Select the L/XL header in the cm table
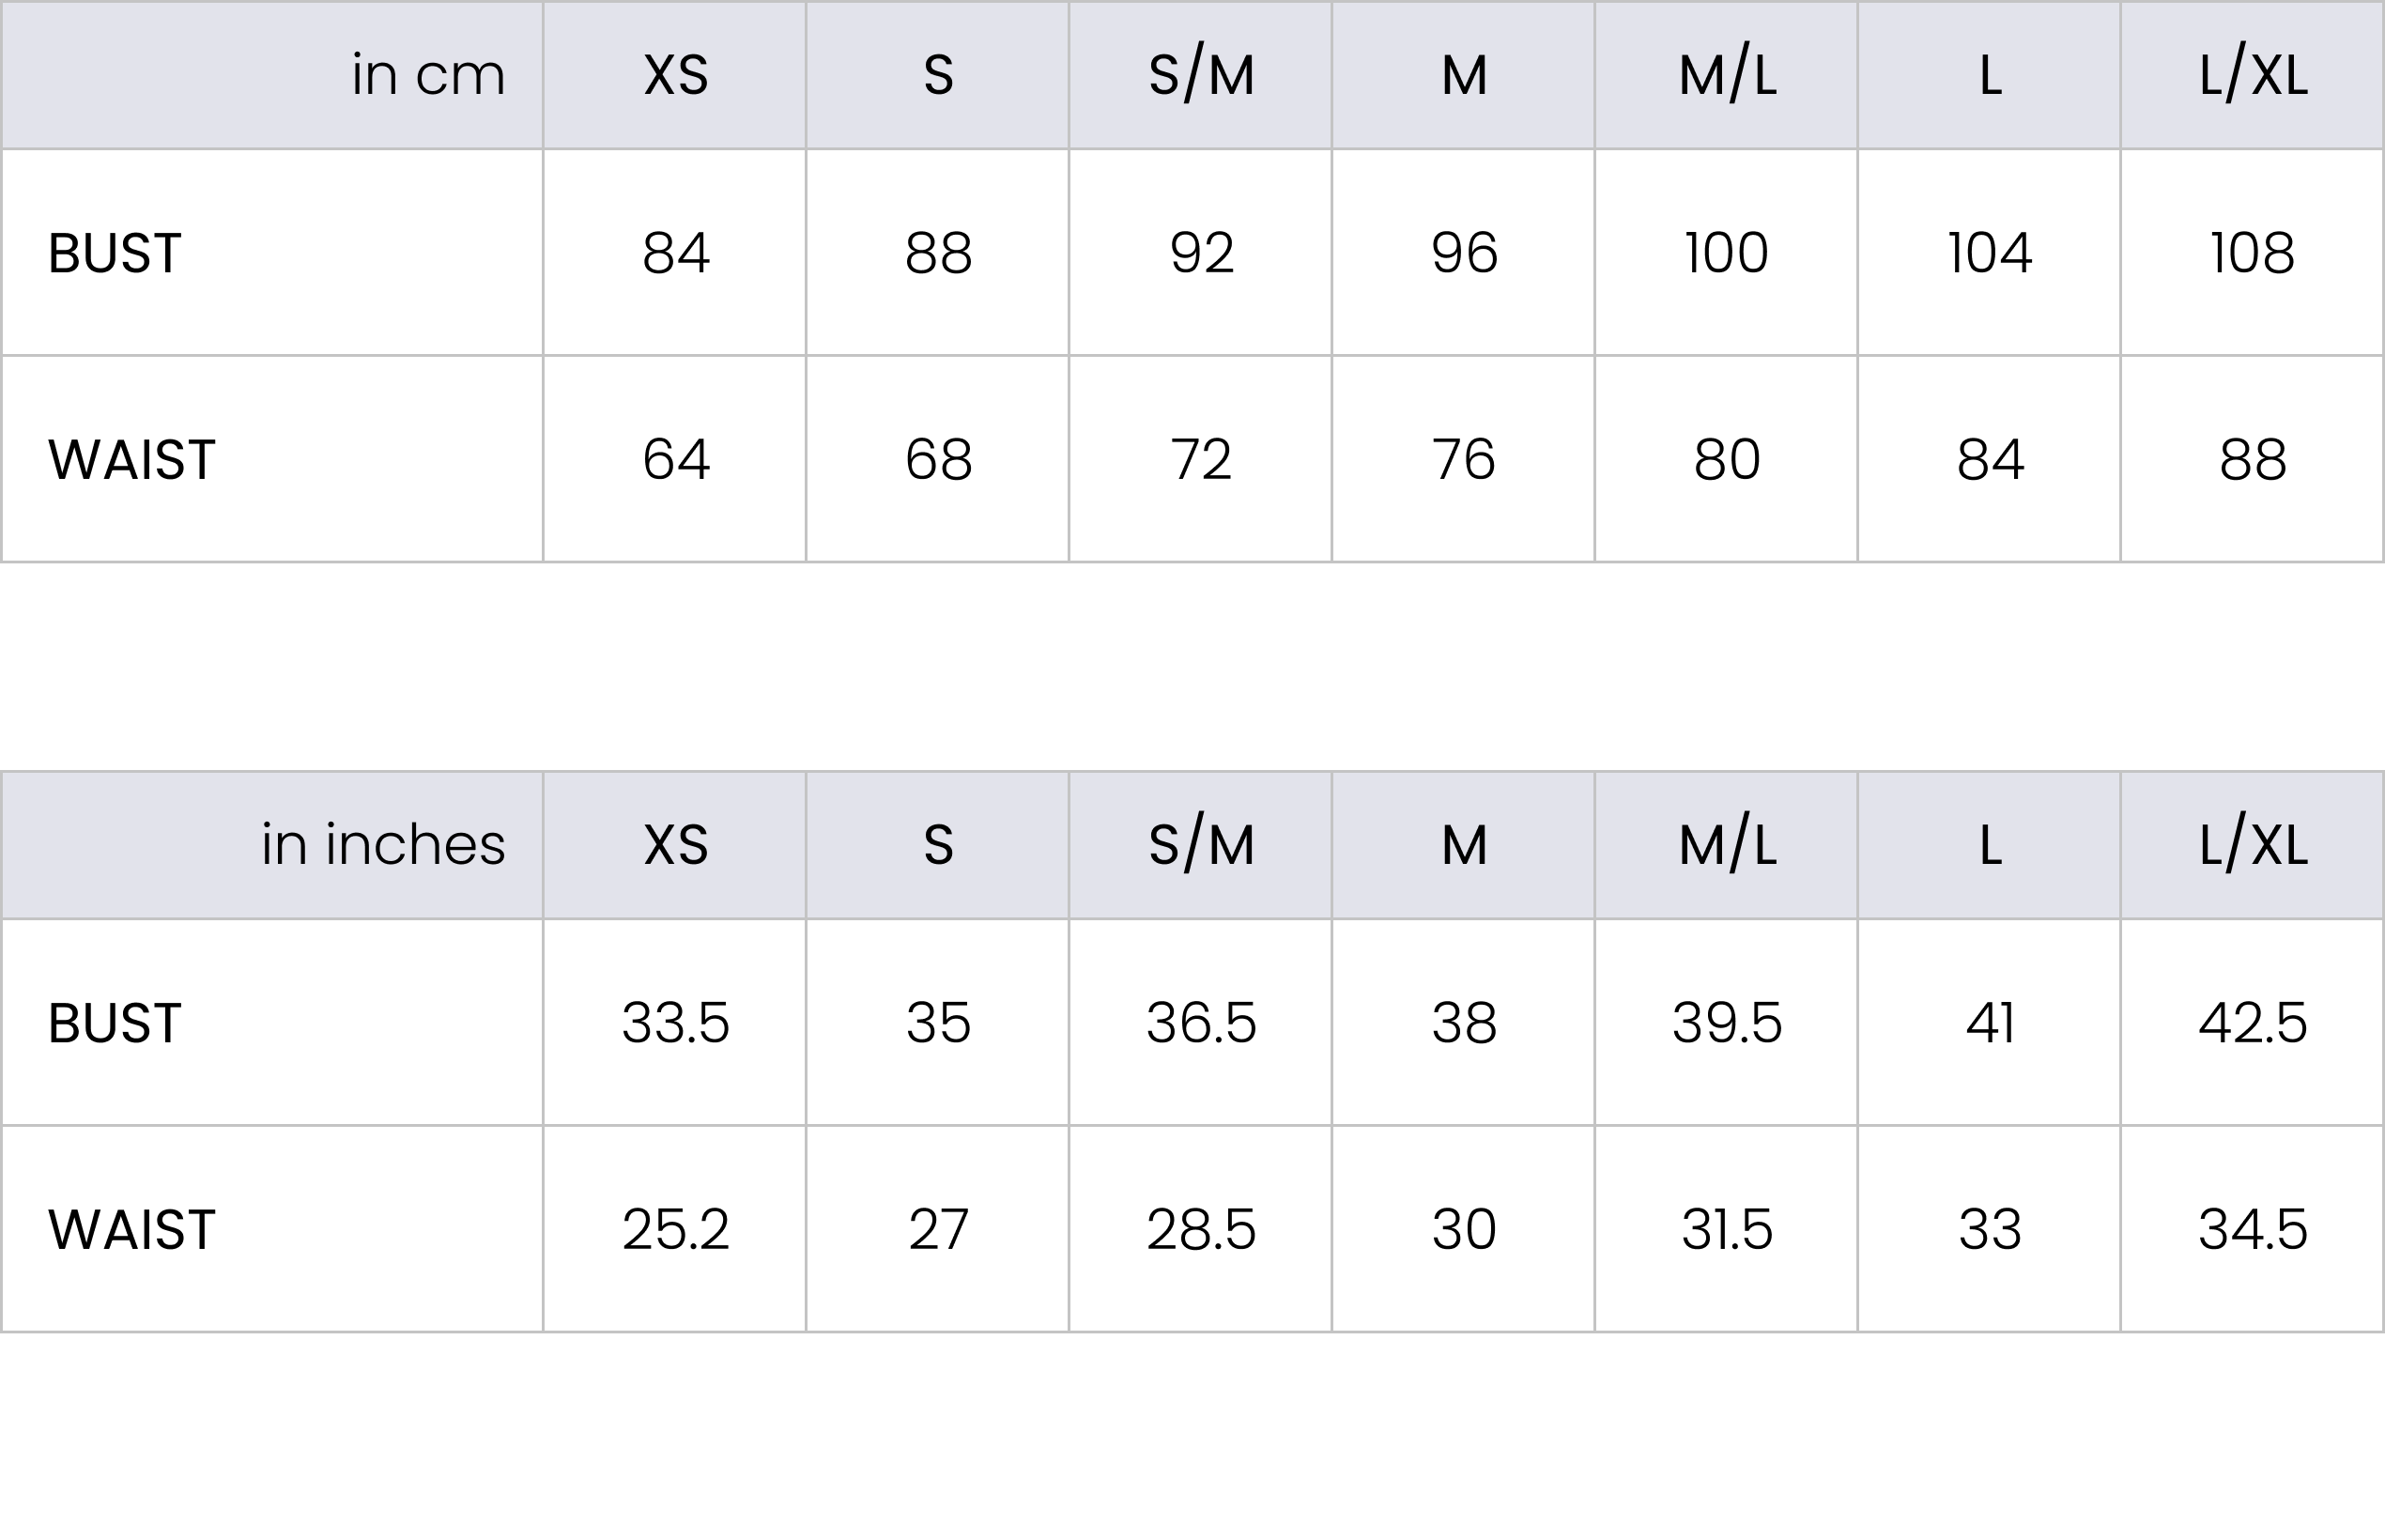This screenshot has width=2385, height=1540. pyautogui.click(x=2253, y=75)
